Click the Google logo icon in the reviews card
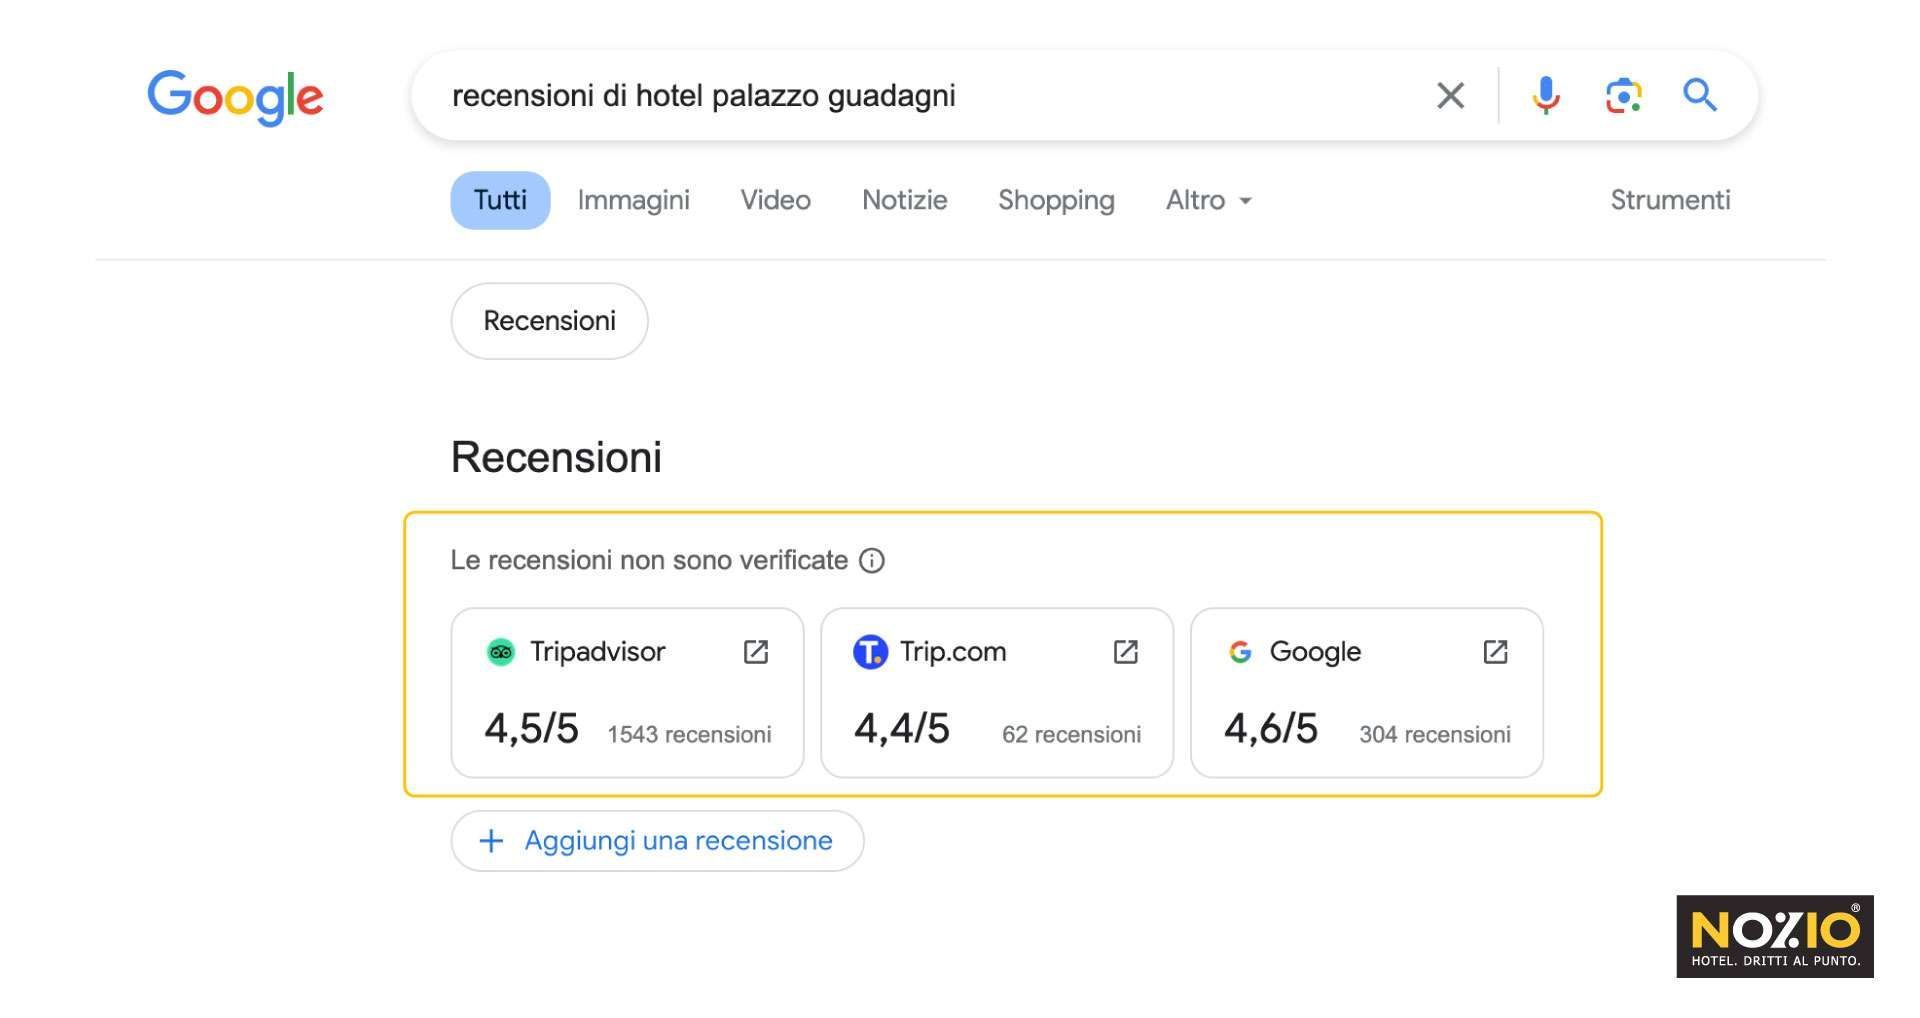This screenshot has width=1920, height=1018. click(1239, 651)
